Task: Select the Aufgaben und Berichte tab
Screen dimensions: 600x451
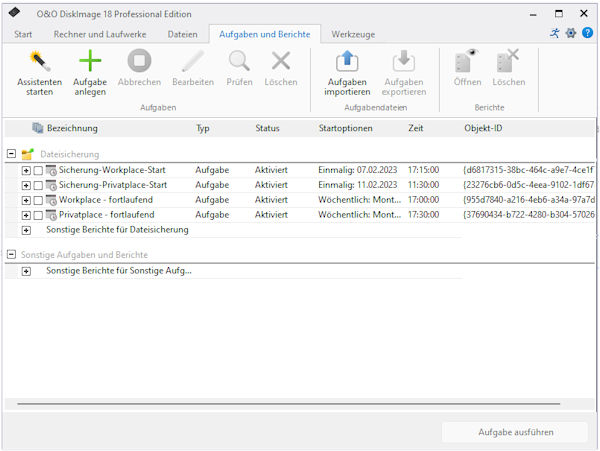Action: tap(265, 34)
